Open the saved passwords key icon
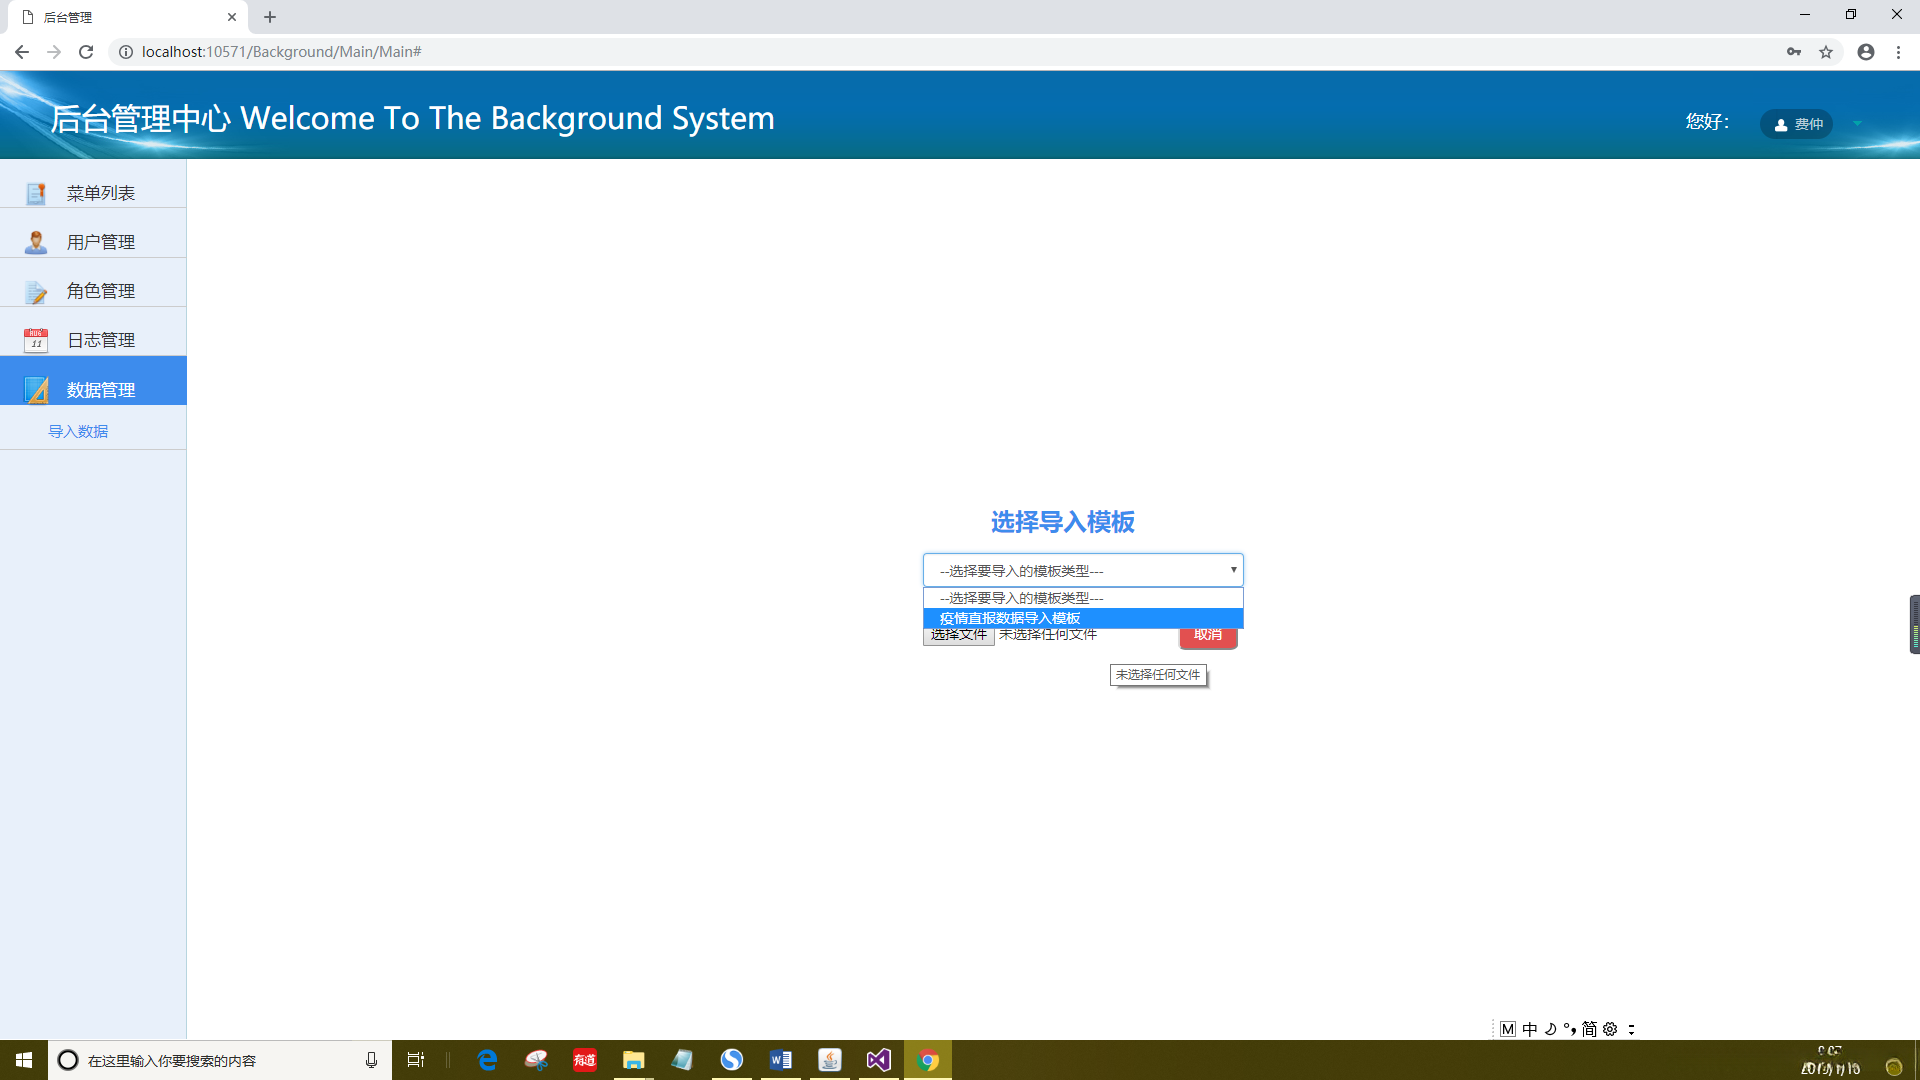Viewport: 1920px width, 1080px height. (x=1794, y=52)
